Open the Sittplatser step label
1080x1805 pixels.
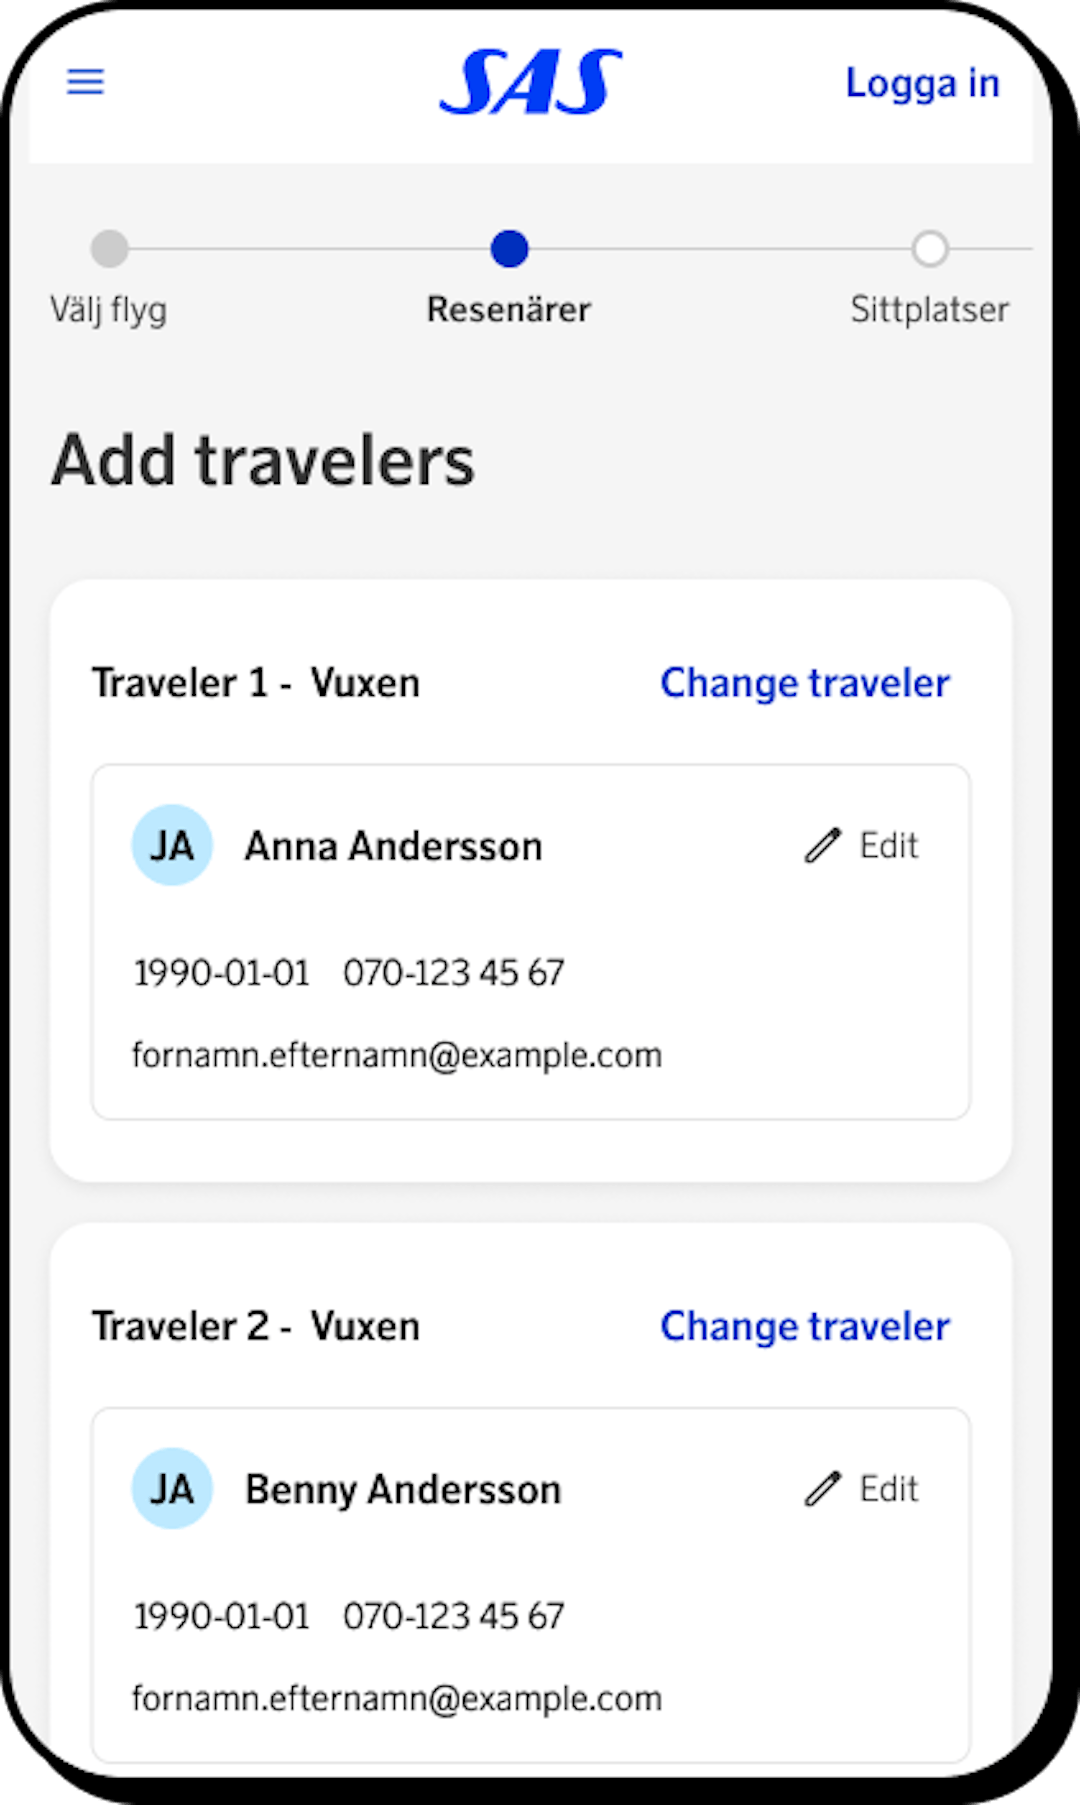pos(929,310)
